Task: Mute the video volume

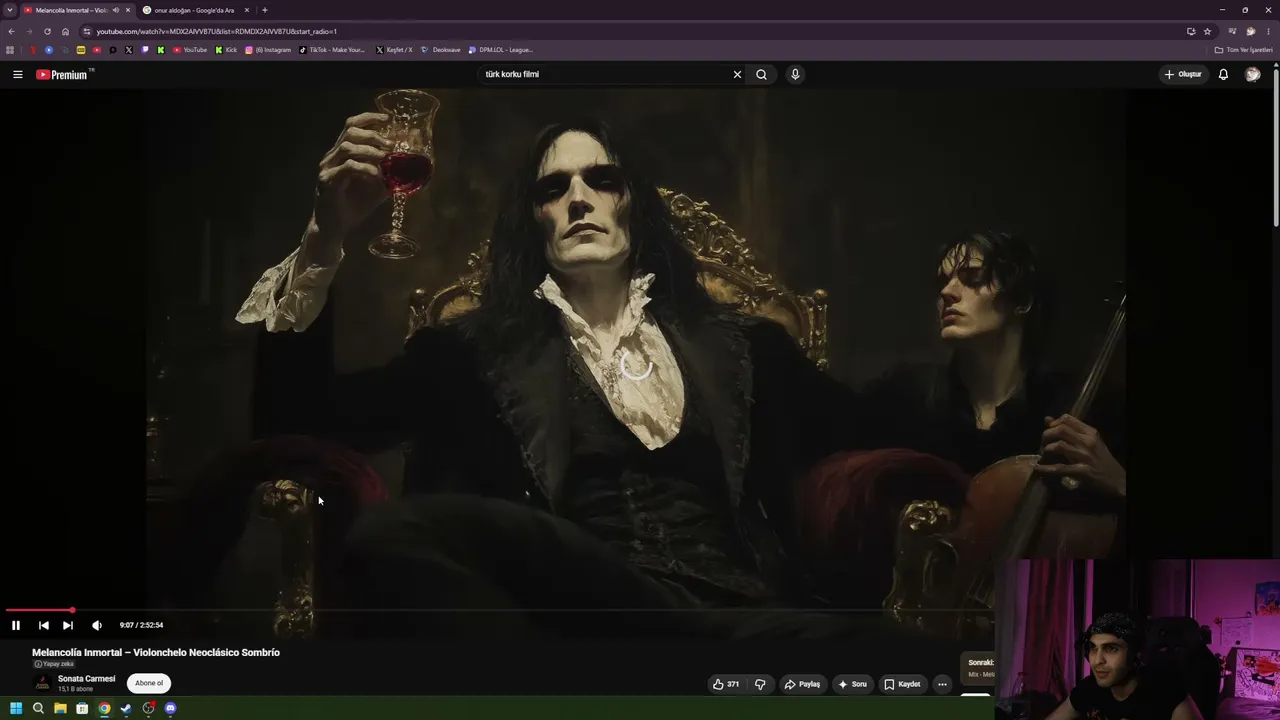Action: (97, 625)
